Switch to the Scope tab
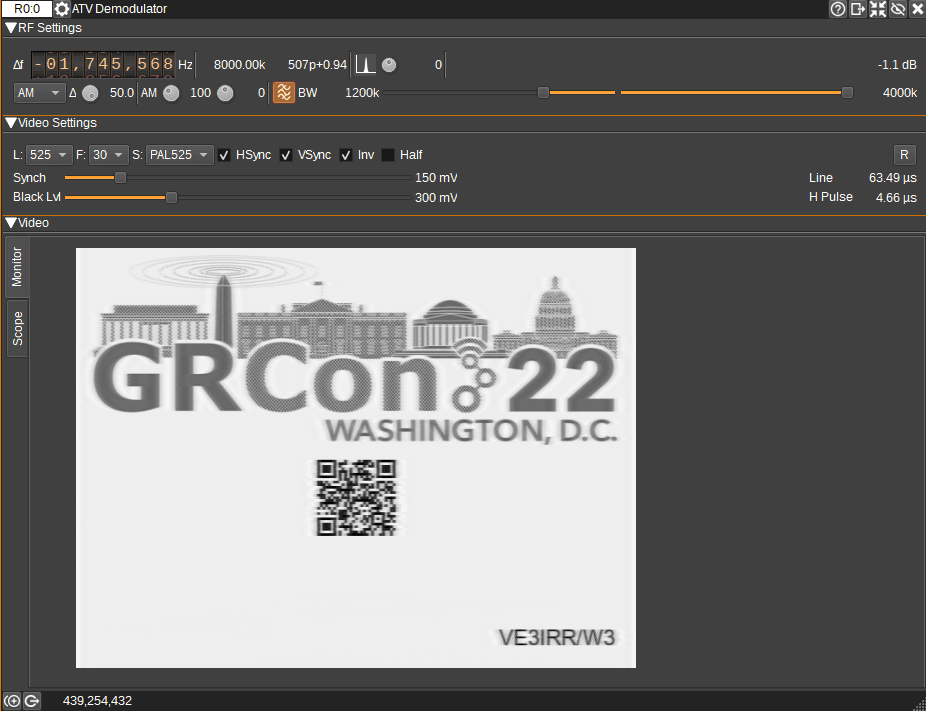Screen dimensions: 926x711 (17, 328)
